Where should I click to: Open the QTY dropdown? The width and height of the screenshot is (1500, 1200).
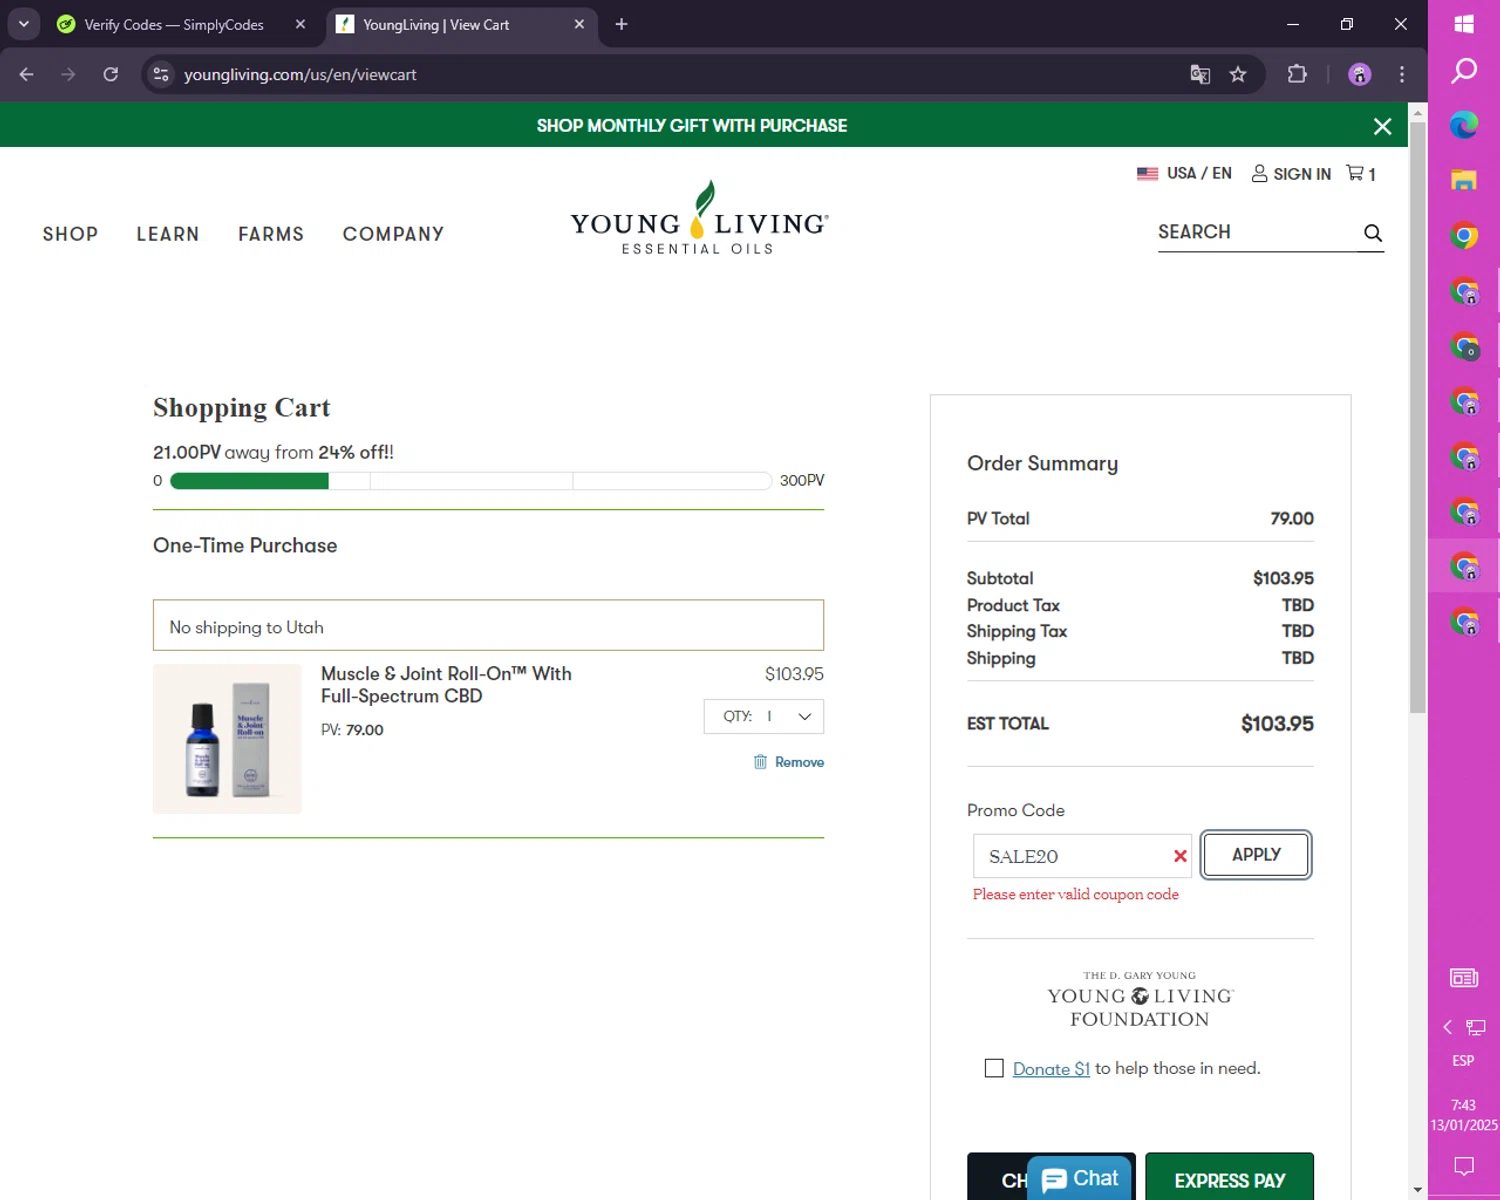click(x=764, y=716)
